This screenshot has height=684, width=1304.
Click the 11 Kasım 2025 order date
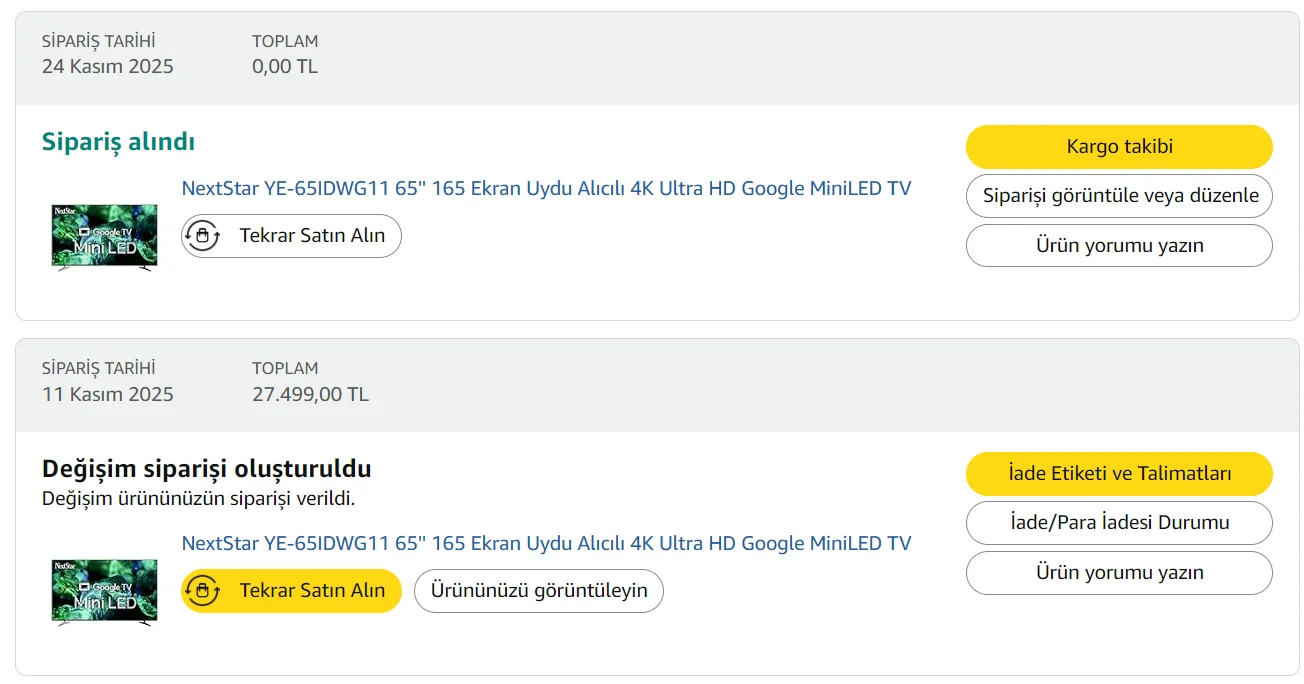(108, 394)
